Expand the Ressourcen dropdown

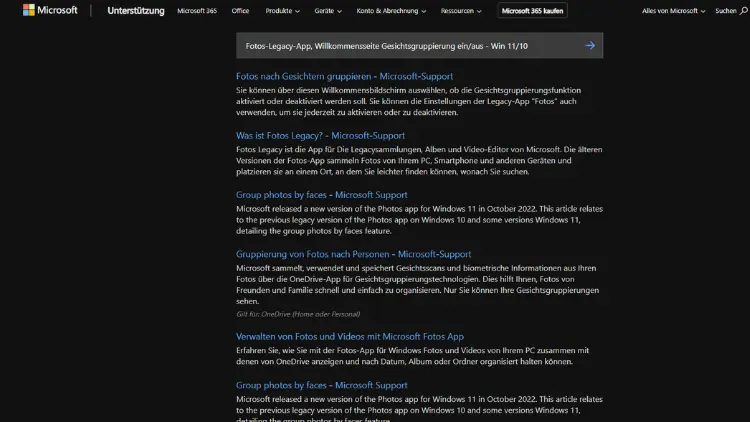(x=461, y=11)
